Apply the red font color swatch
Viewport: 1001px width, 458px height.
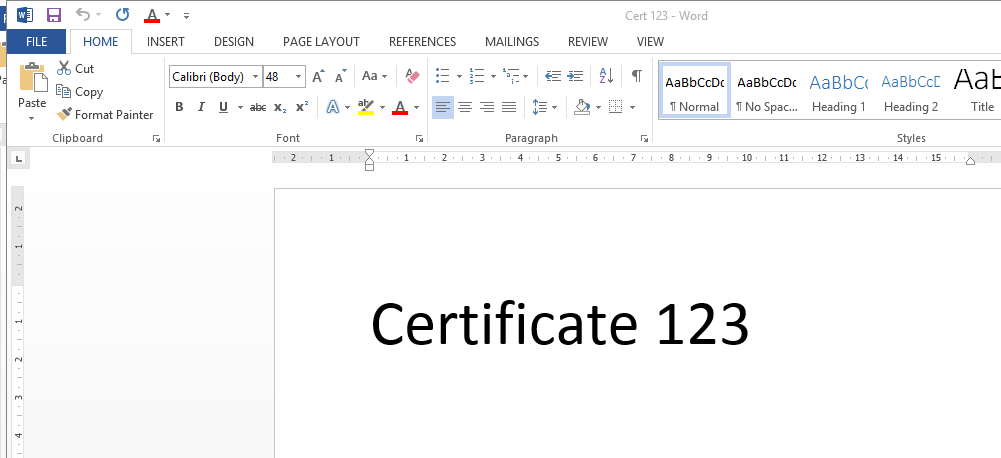(x=400, y=107)
